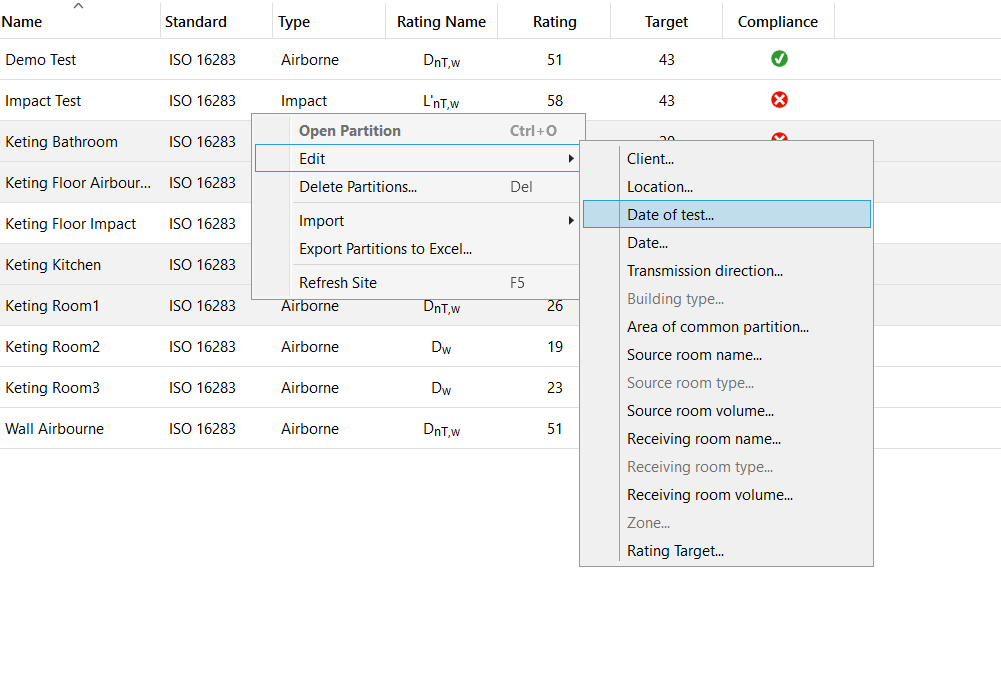Choose 'Date of test...' in the Edit submenu
The height and width of the screenshot is (673, 1001).
coord(670,215)
